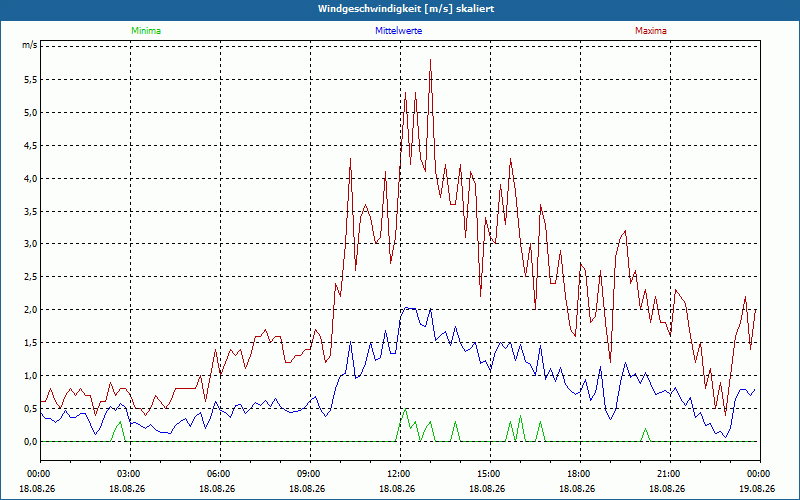Click the 2,0 y-axis value

coord(31,310)
